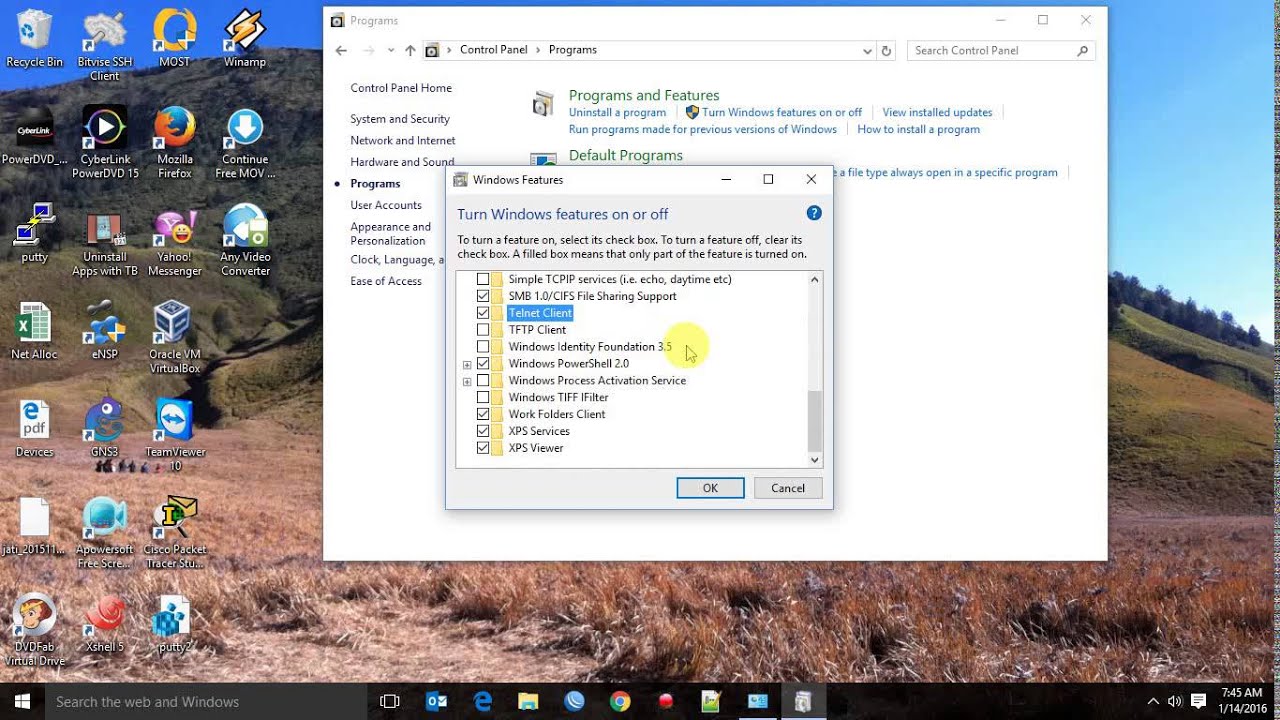1280x720 pixels.
Task: Check the Windows TIFF IFilter box
Action: [483, 397]
